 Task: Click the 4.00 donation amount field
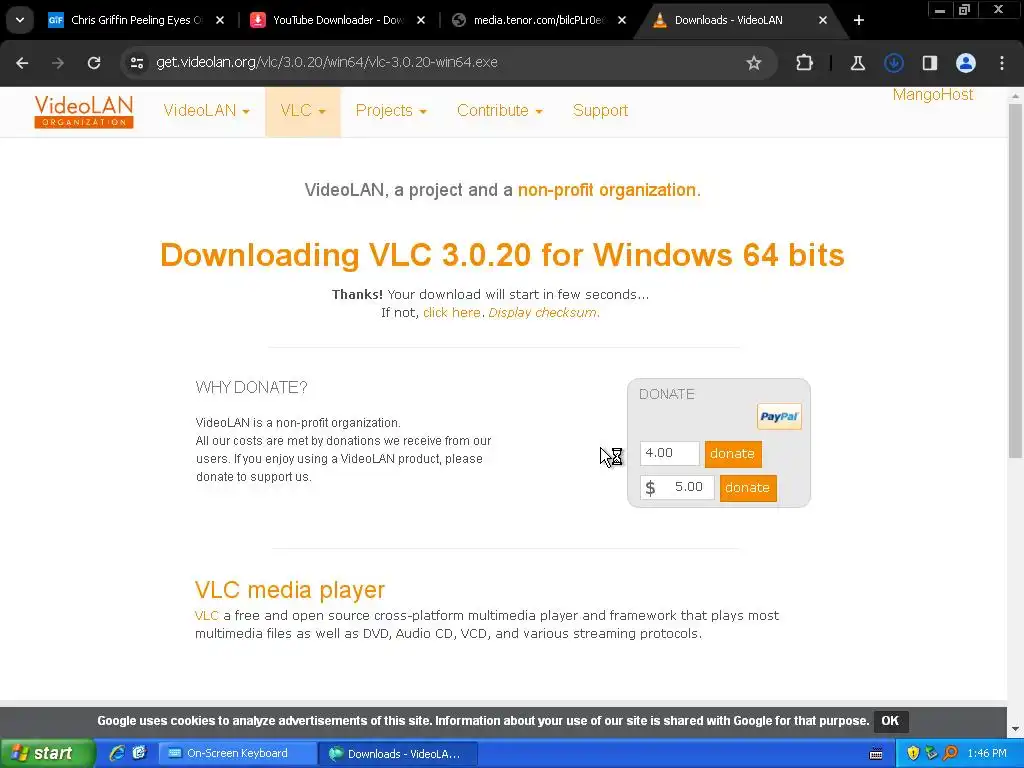pyautogui.click(x=669, y=453)
